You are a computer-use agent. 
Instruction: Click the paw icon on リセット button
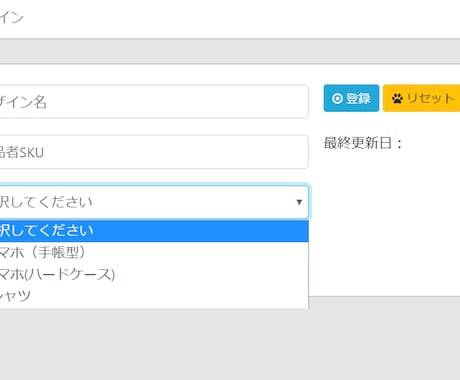point(397,99)
